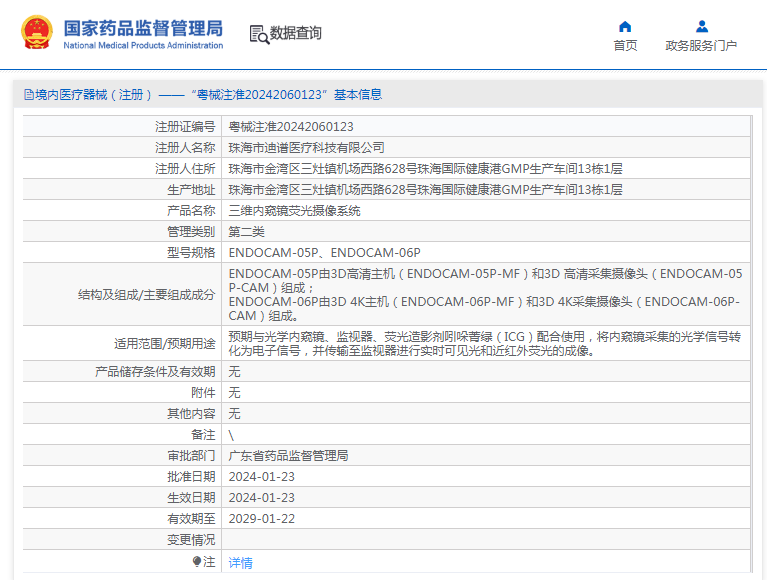
Task: Open the 详情 details link
Action: coord(240,563)
